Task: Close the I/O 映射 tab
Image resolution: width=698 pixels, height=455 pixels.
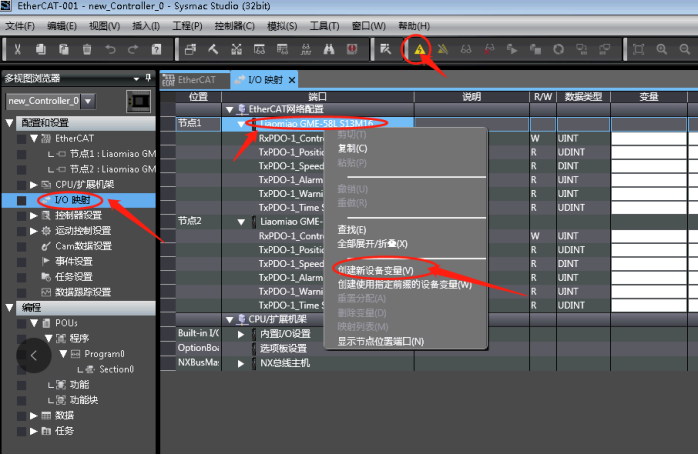Action: click(292, 80)
